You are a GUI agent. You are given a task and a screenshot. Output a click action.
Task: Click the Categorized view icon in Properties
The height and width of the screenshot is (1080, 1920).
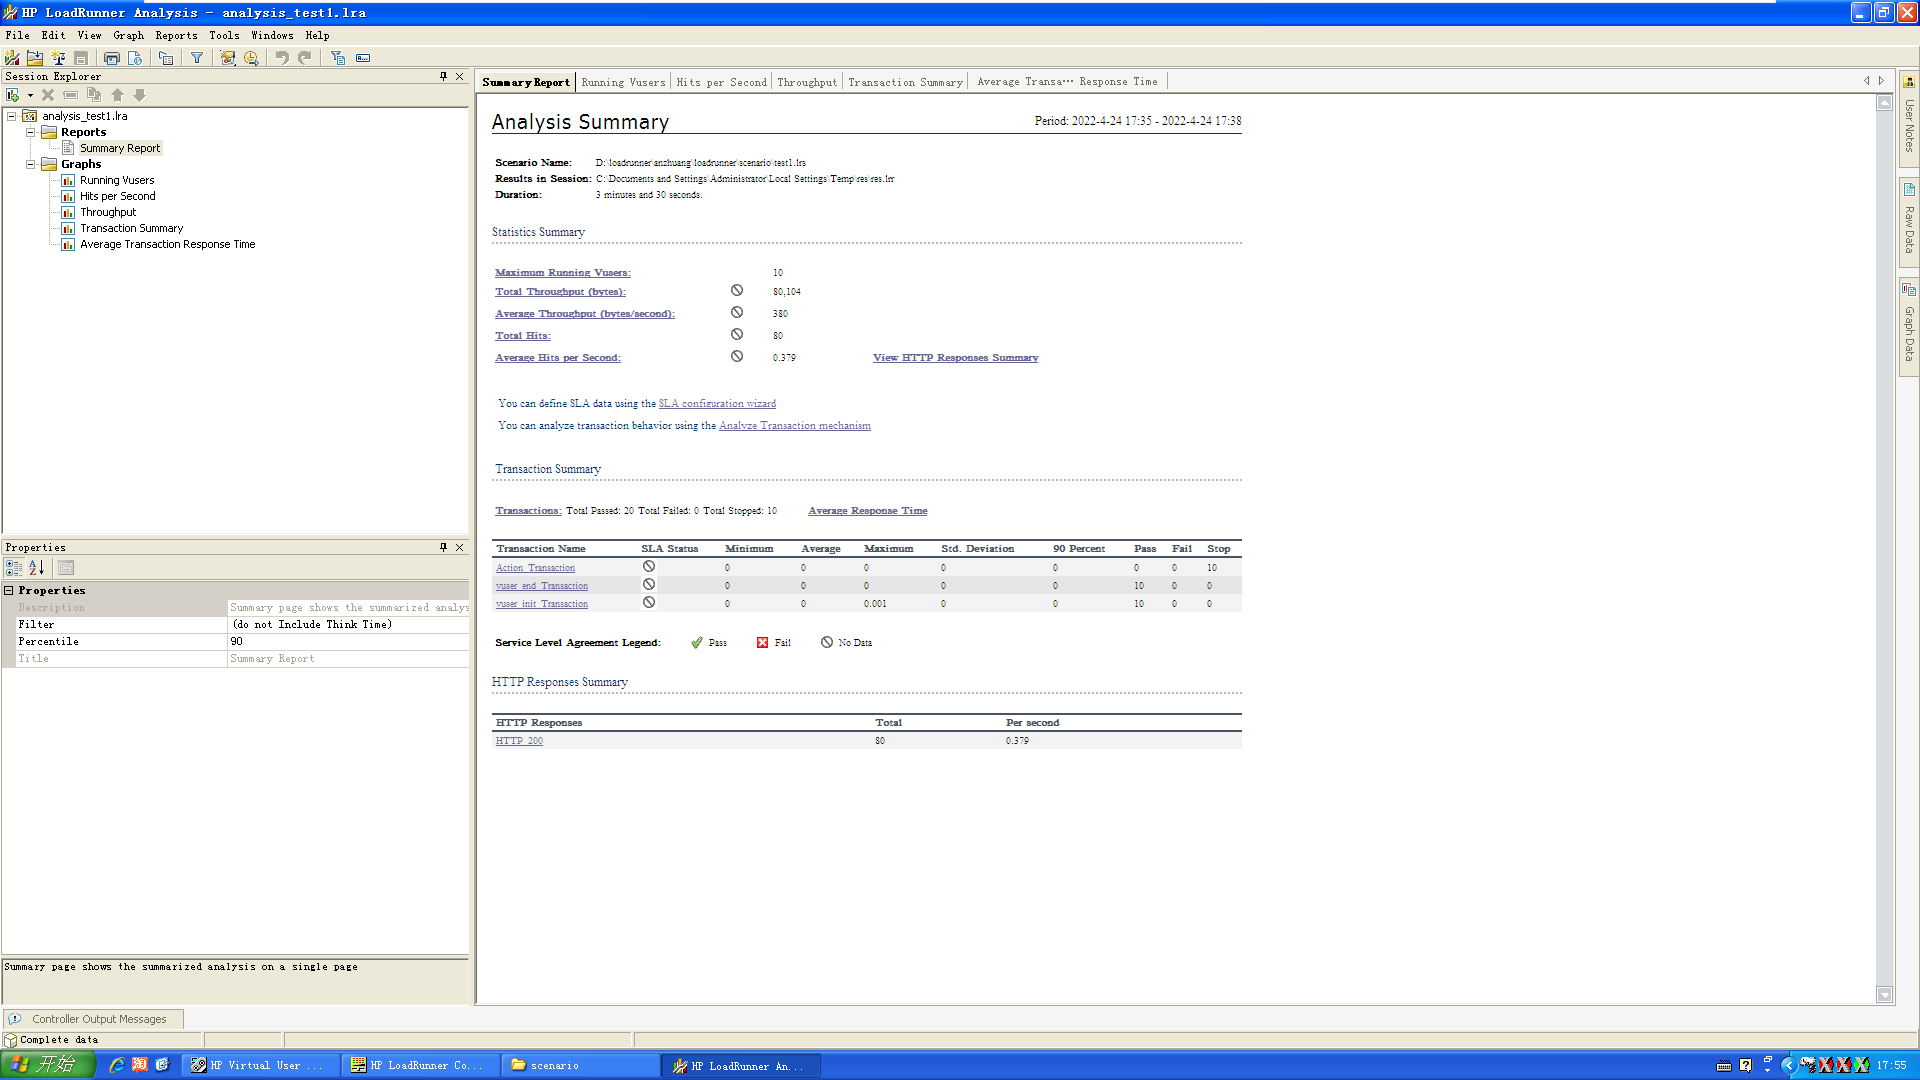pyautogui.click(x=14, y=568)
